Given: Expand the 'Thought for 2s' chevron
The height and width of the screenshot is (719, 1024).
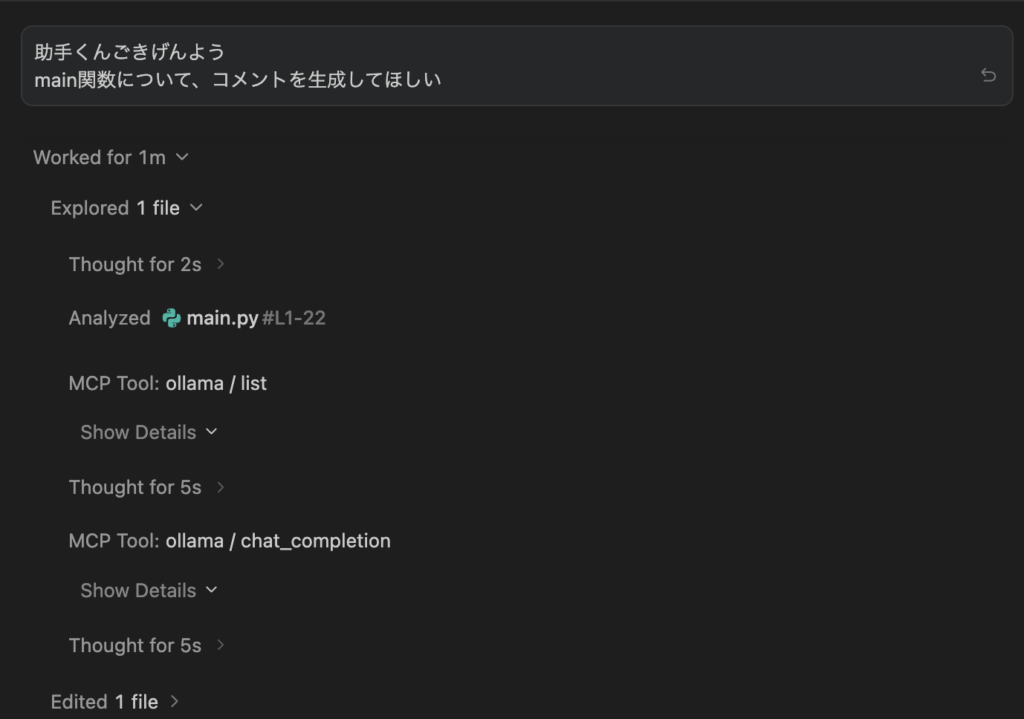Looking at the screenshot, I should [220, 265].
